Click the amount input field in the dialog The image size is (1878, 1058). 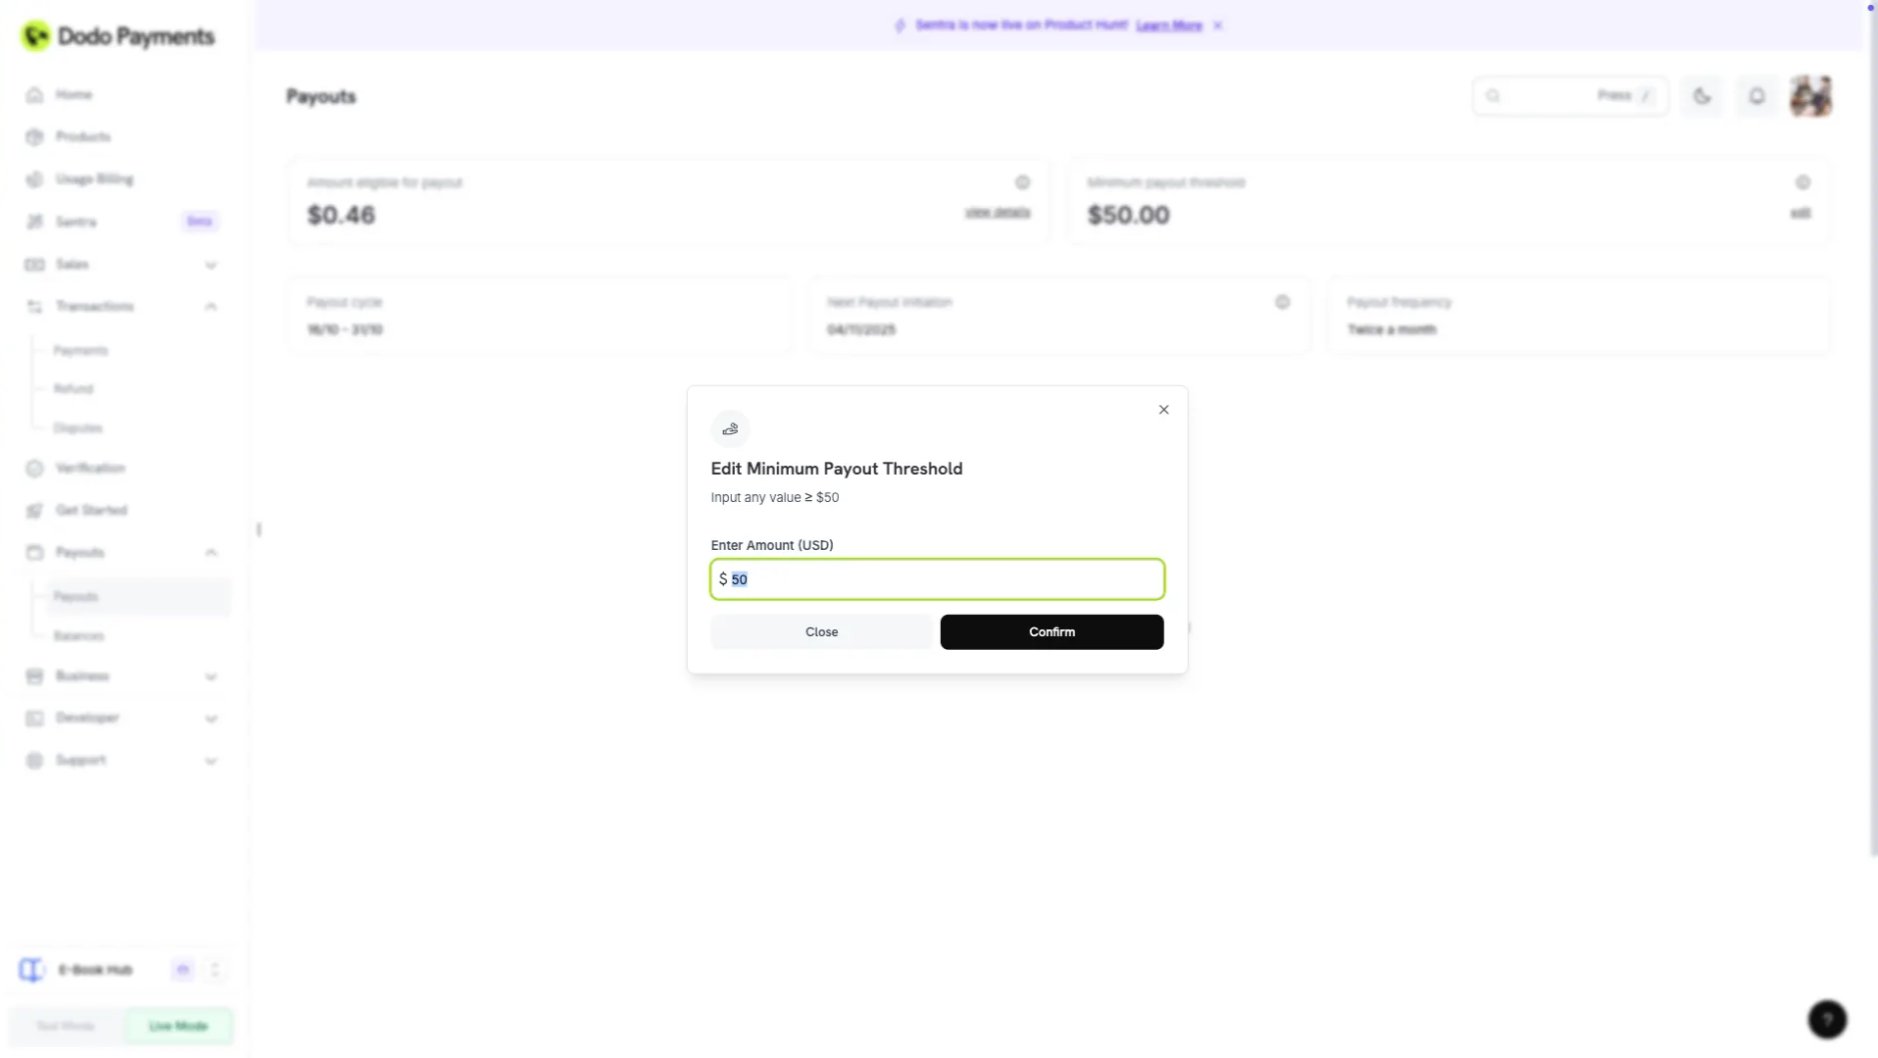[936, 579]
